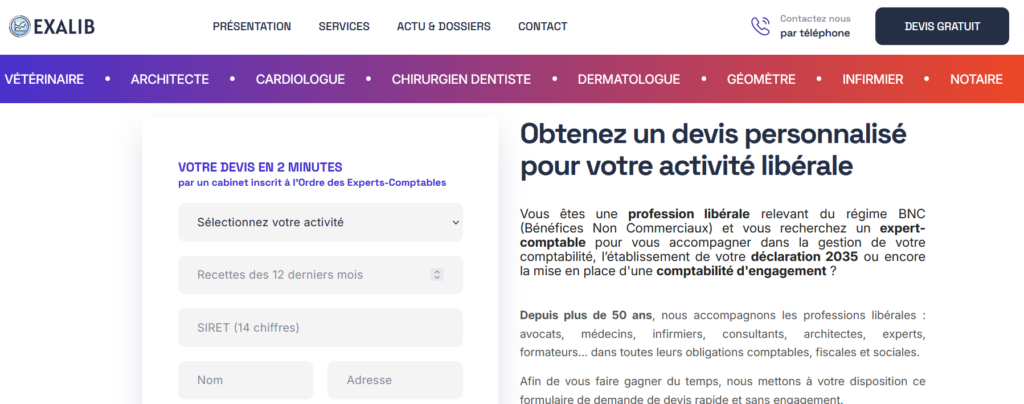Image resolution: width=1024 pixels, height=404 pixels.
Task: Click the Recettes field stepper arrows
Action: (x=437, y=274)
